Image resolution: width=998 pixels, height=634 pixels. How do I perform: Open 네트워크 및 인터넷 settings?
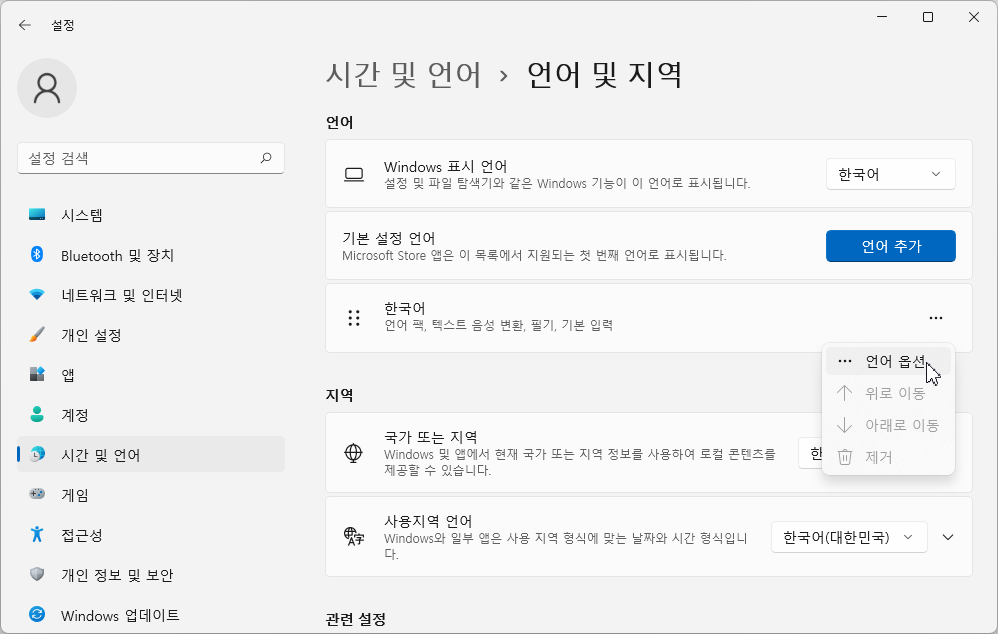pos(151,295)
